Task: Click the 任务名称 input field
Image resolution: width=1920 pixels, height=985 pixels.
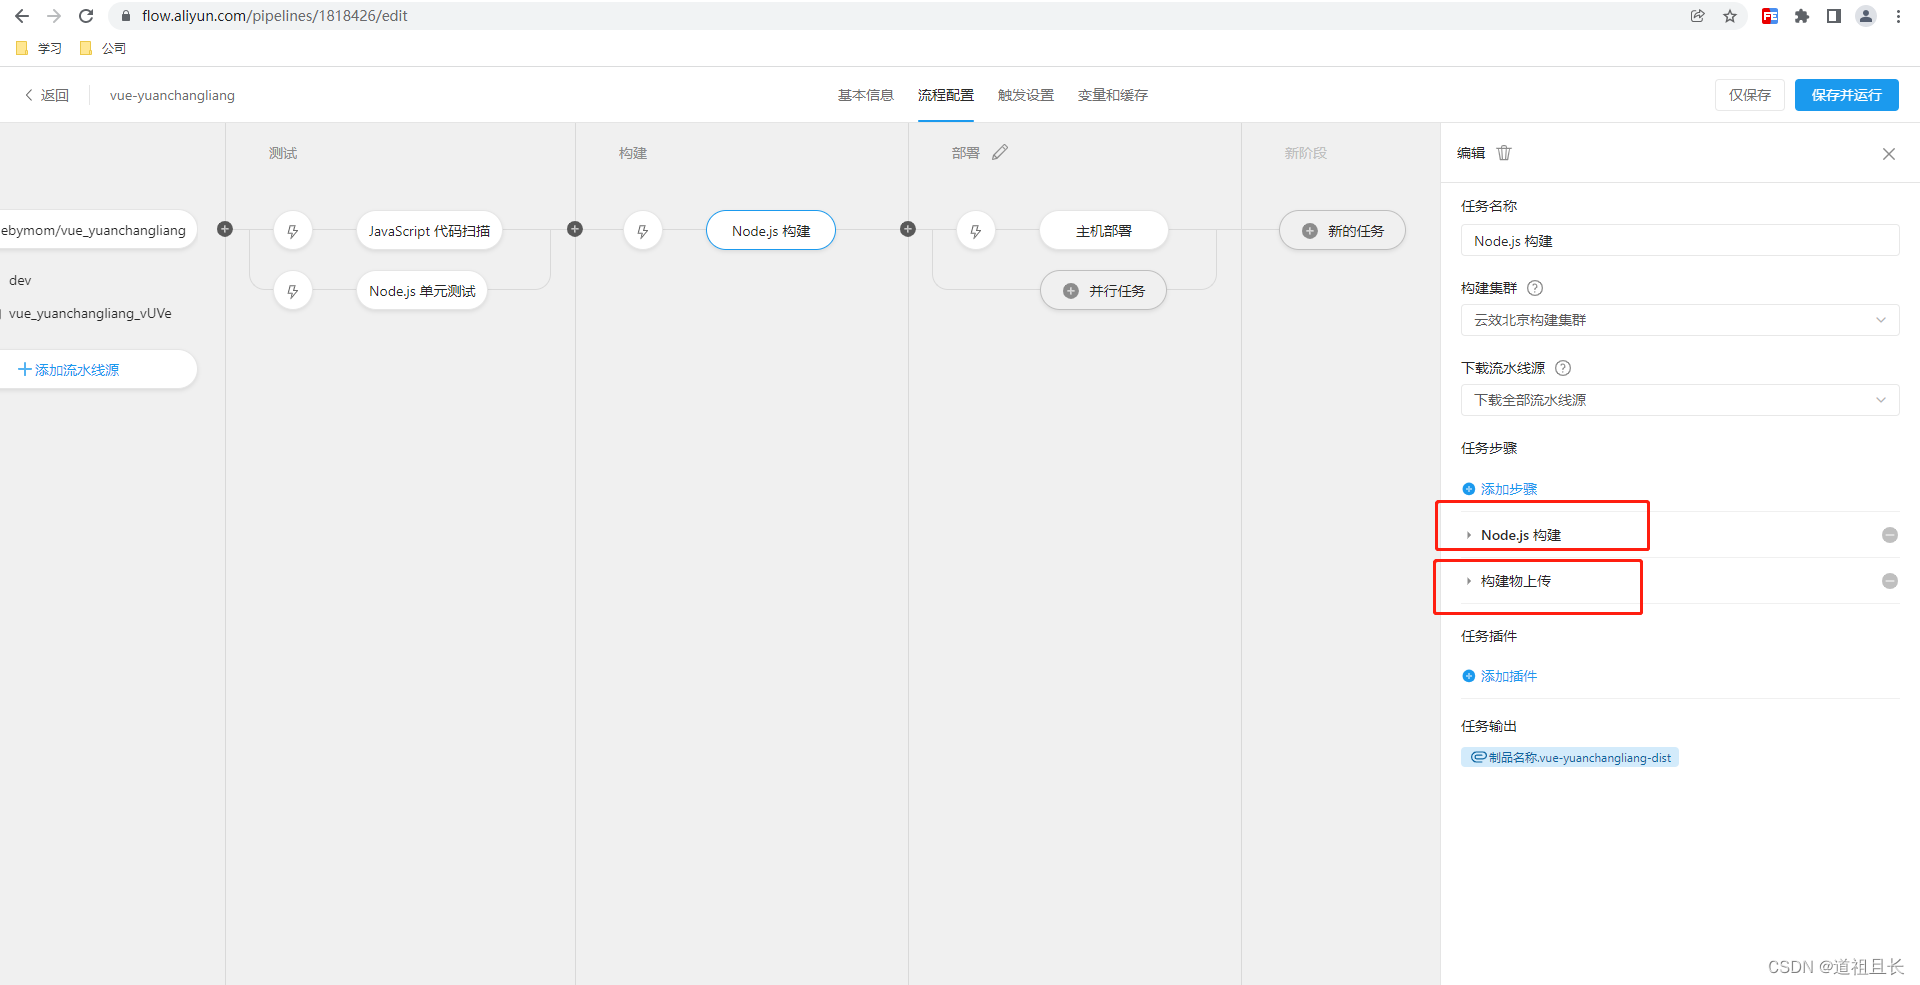Action: pyautogui.click(x=1680, y=240)
